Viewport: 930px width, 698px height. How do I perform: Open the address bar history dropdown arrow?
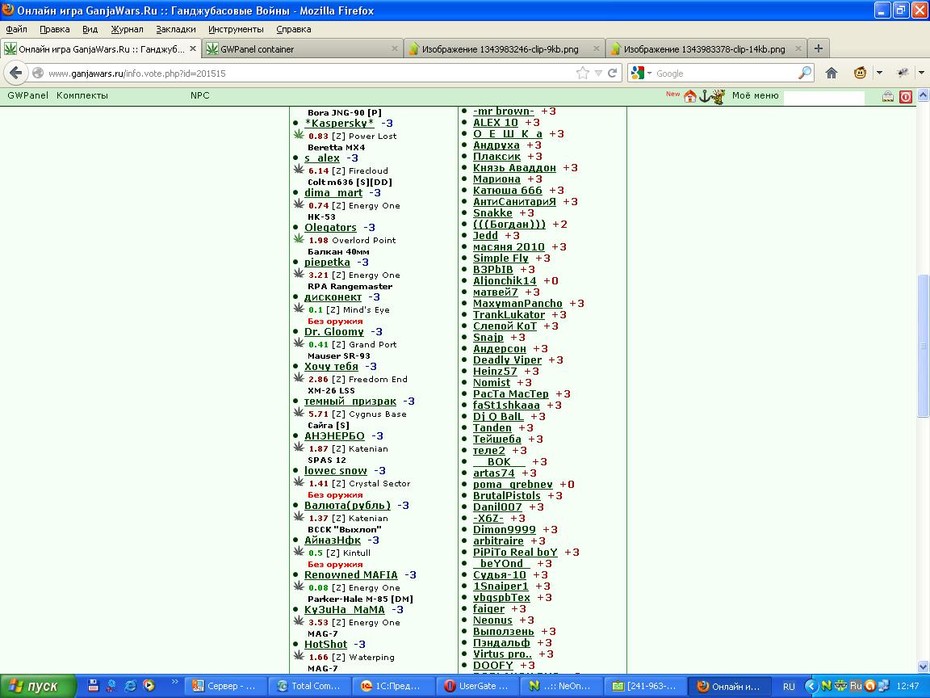tap(598, 73)
